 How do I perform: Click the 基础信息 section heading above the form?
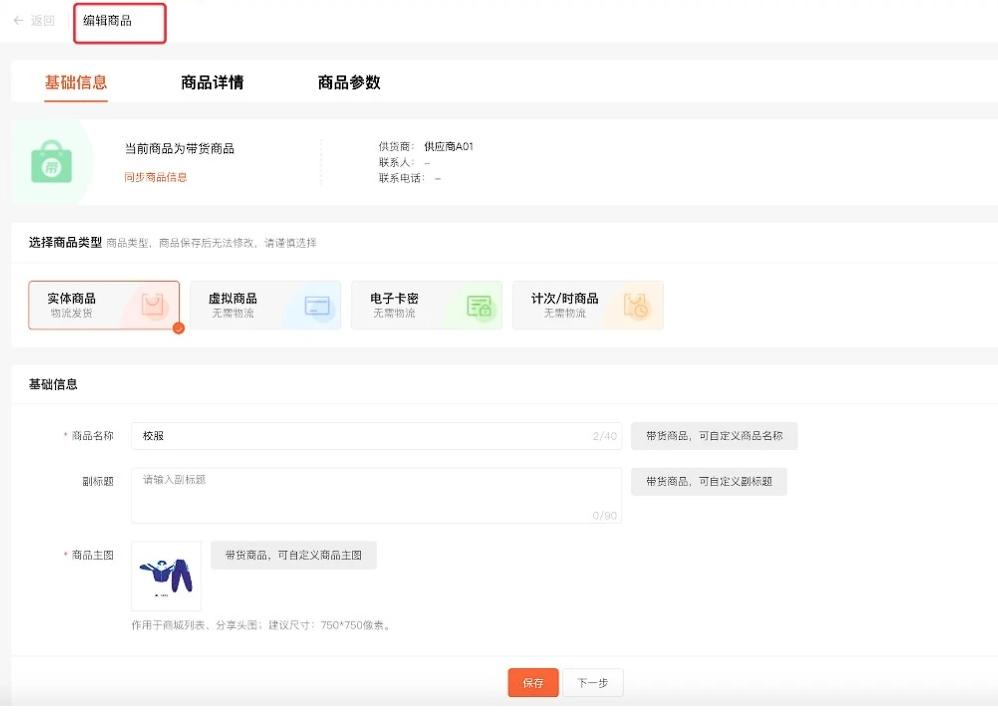53,384
